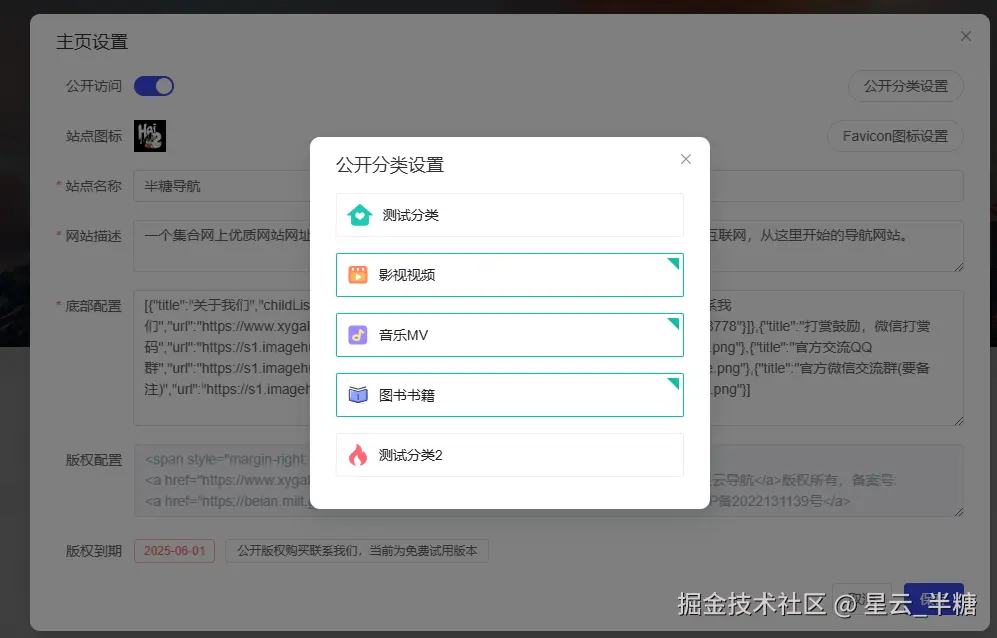
Task: Close the 公开分类设置 dialog
Action: pos(685,159)
